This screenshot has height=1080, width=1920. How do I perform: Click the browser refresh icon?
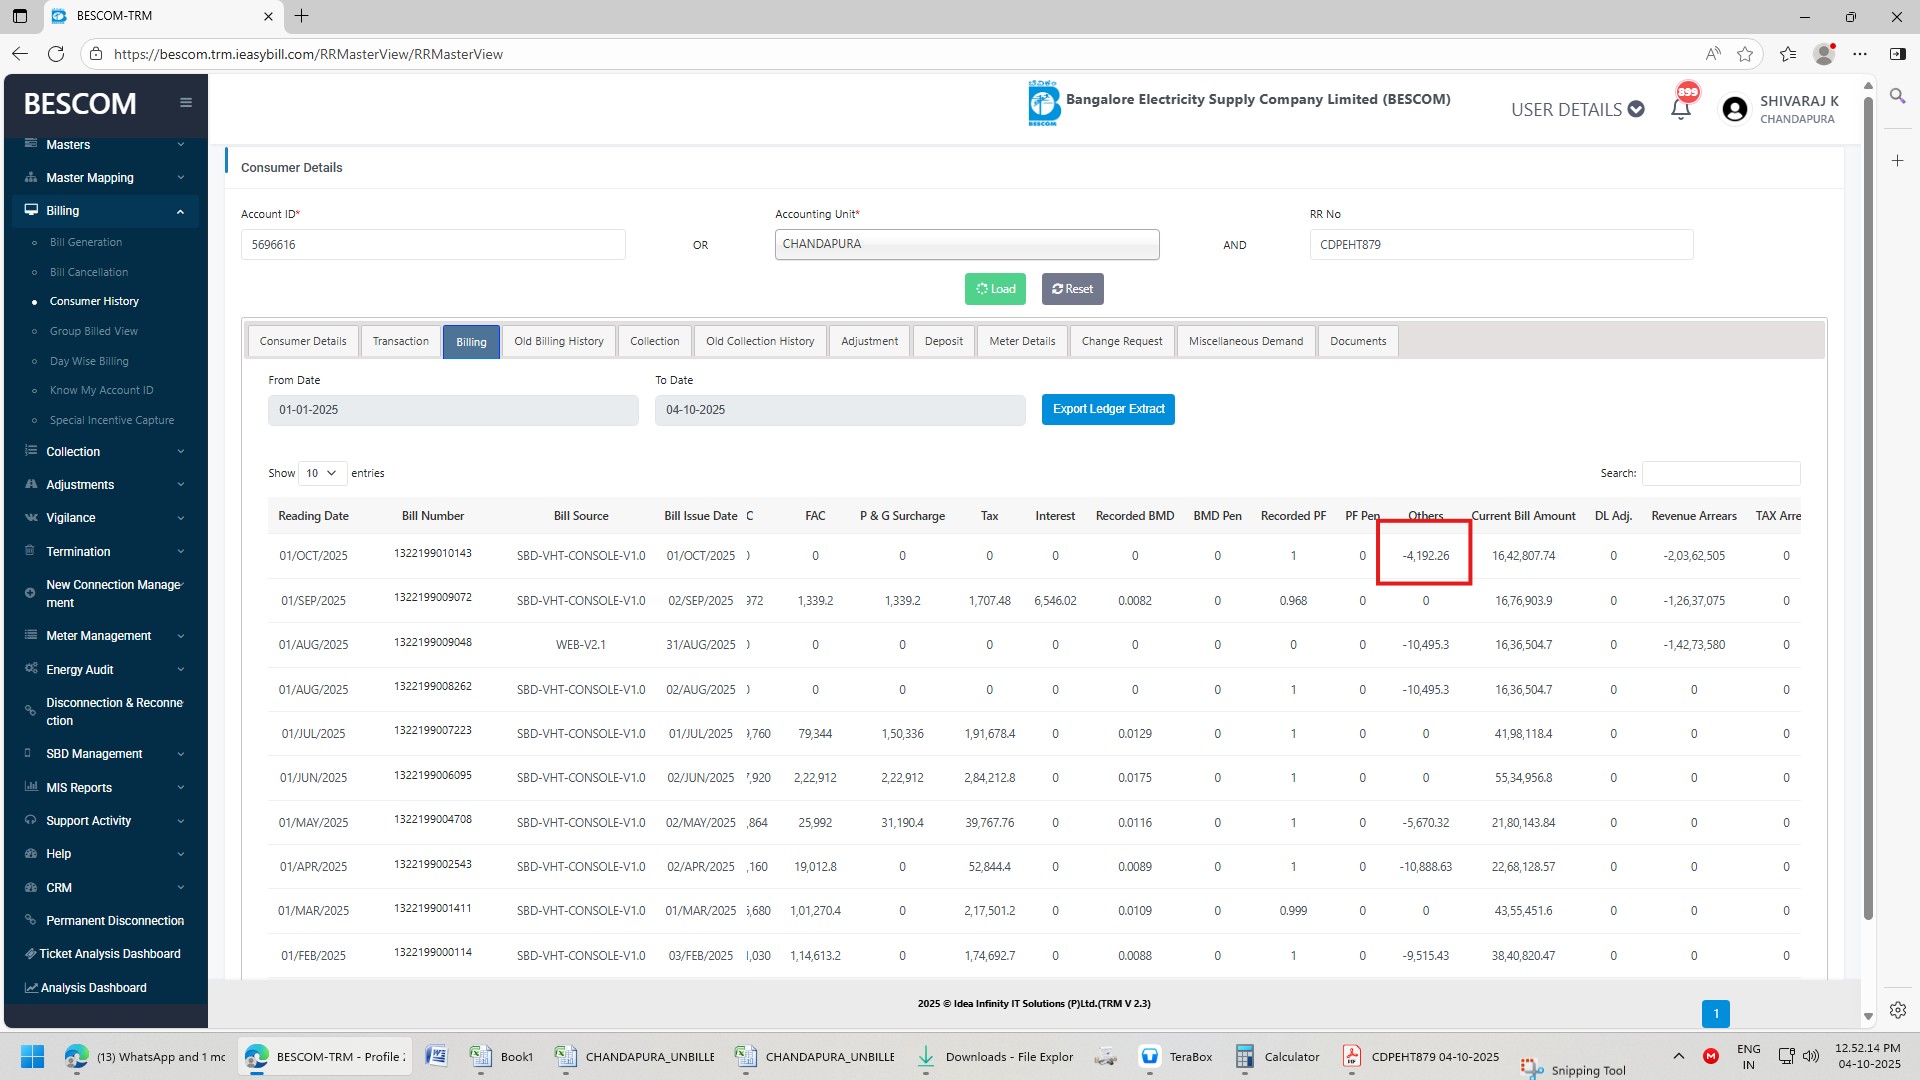56,54
